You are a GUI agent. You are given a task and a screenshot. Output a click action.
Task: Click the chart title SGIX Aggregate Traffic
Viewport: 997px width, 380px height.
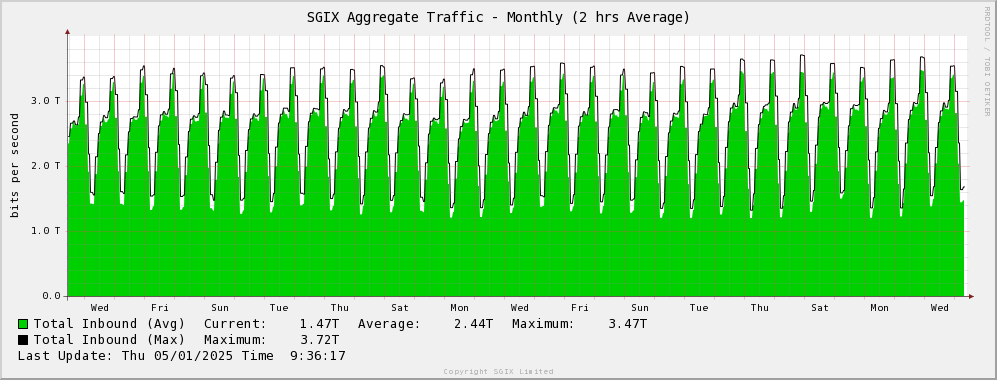498,17
